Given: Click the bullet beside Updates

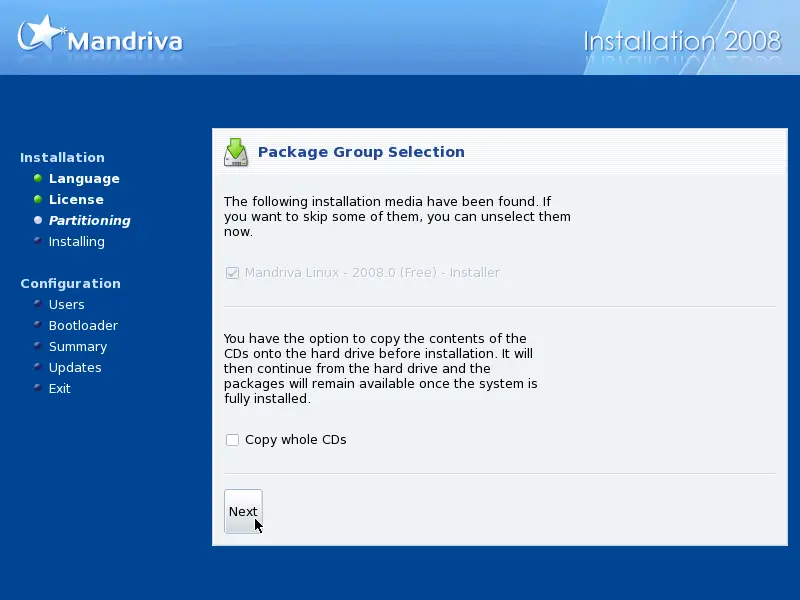Looking at the screenshot, I should click(x=38, y=366).
